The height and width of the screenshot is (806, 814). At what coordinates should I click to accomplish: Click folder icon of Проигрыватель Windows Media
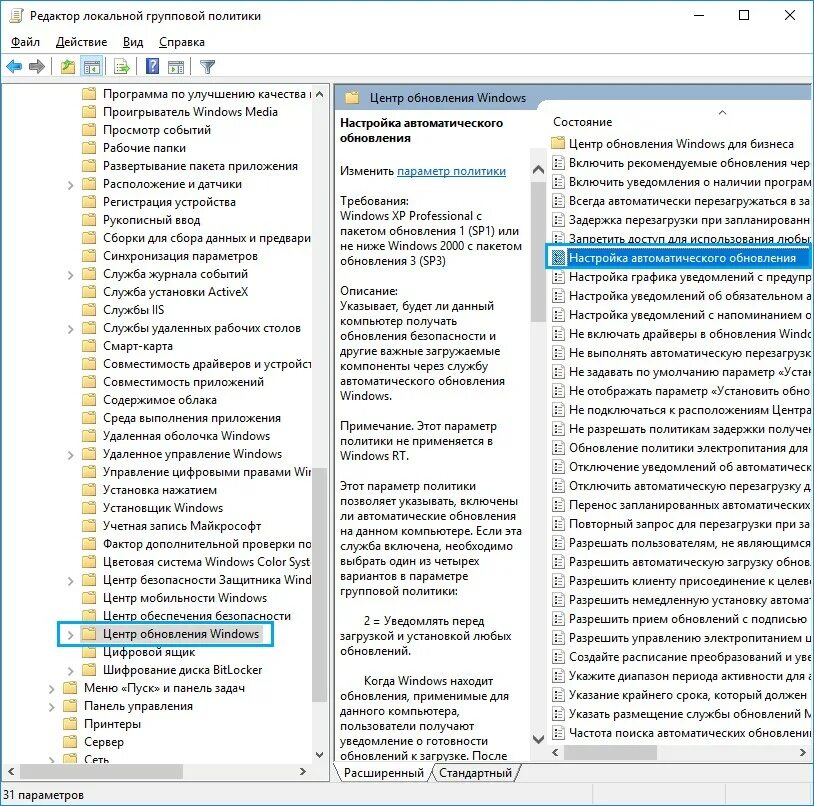(89, 112)
